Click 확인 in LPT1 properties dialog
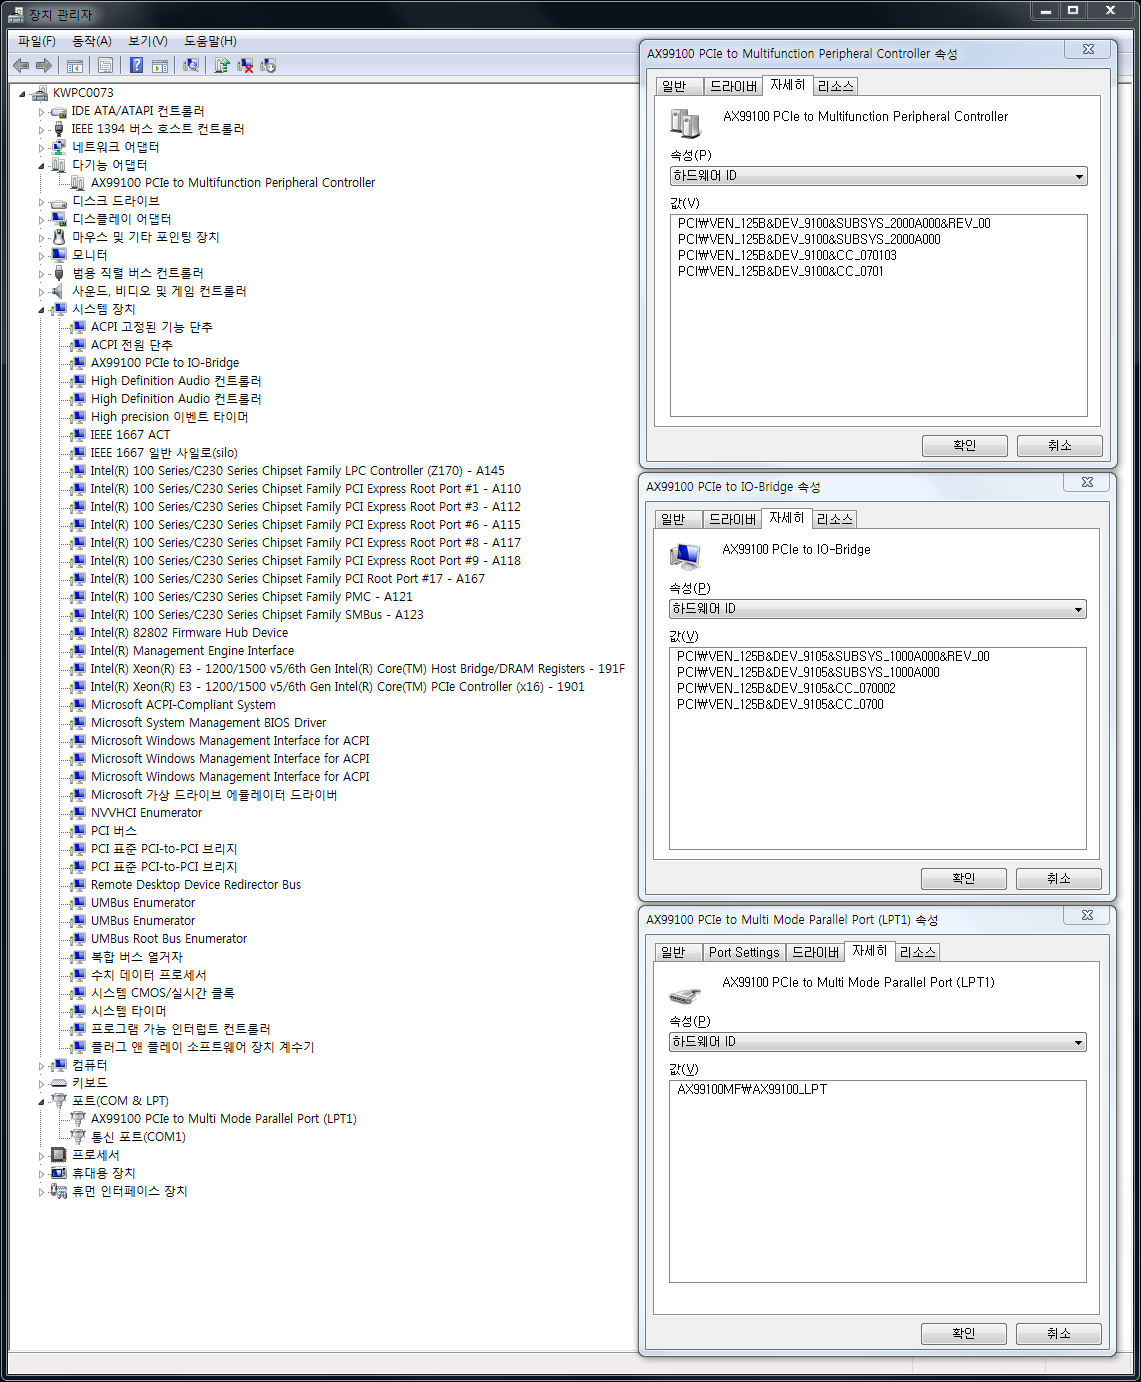 (964, 1334)
